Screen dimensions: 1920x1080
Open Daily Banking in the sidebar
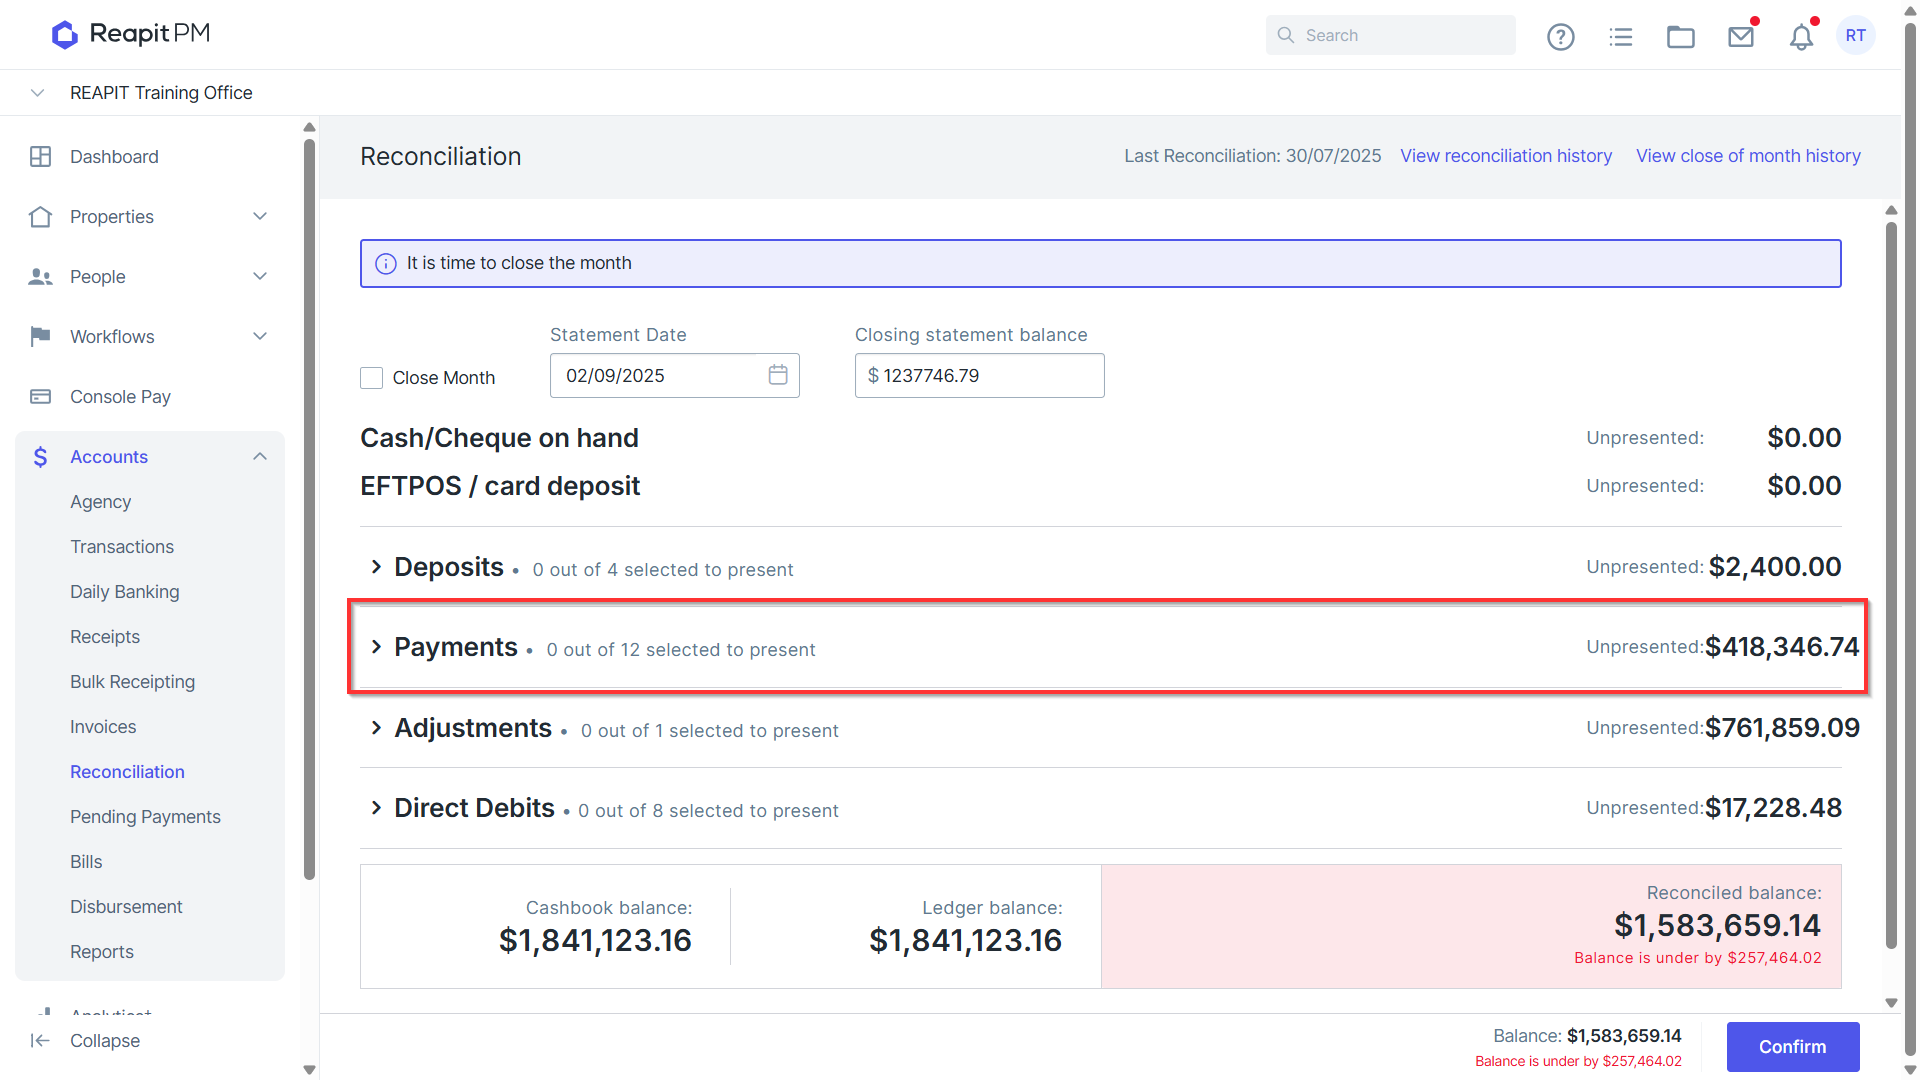125,592
